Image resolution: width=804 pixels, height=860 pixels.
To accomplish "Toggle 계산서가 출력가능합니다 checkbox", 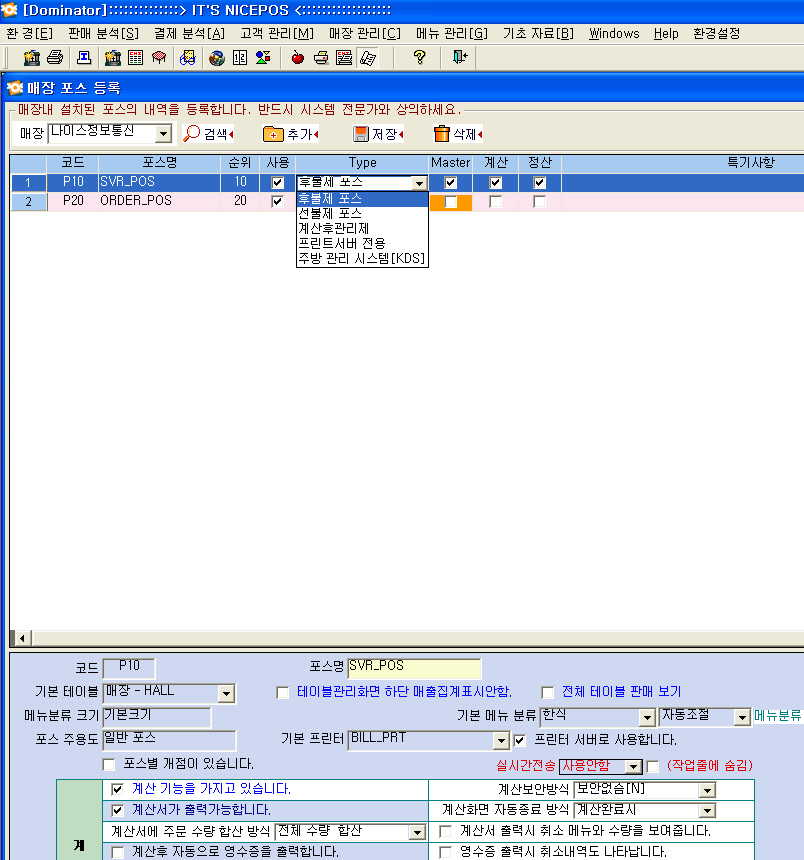I will pos(117,810).
